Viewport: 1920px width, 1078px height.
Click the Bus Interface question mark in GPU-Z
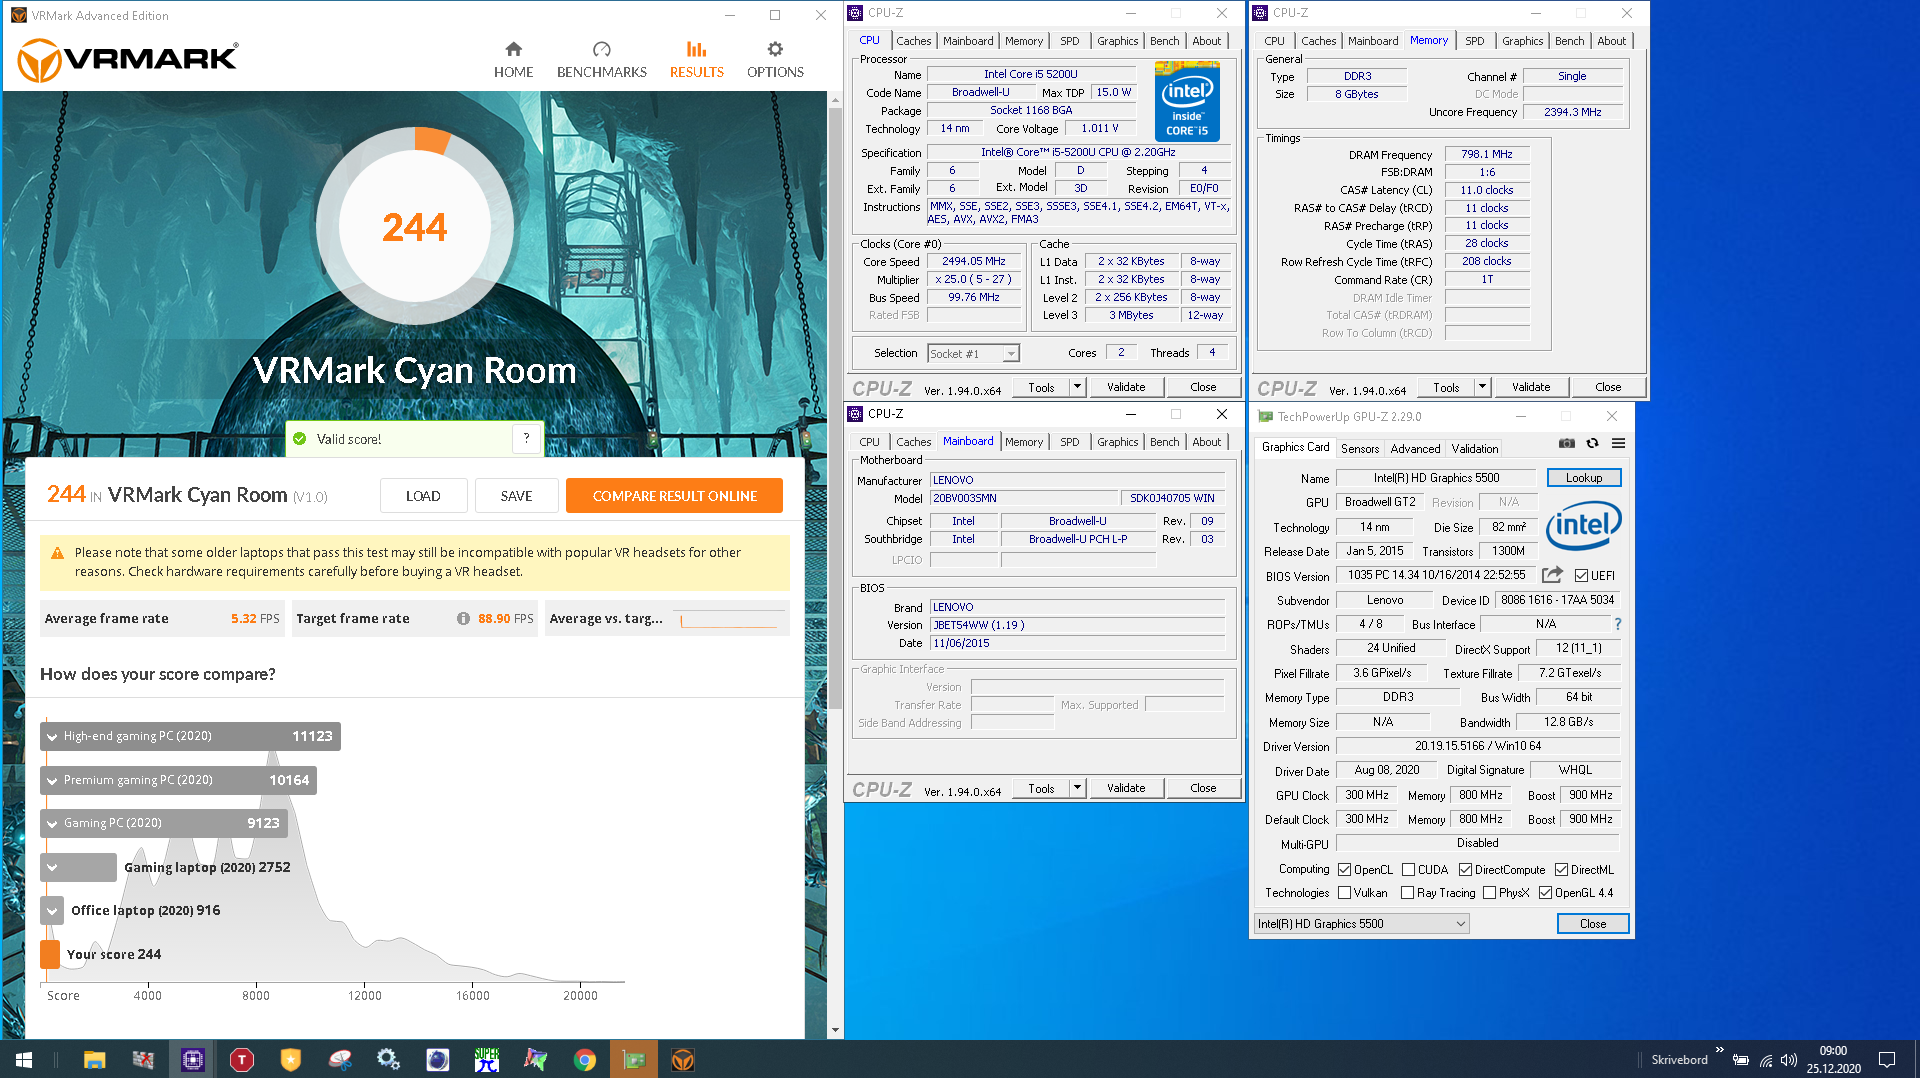[1617, 624]
